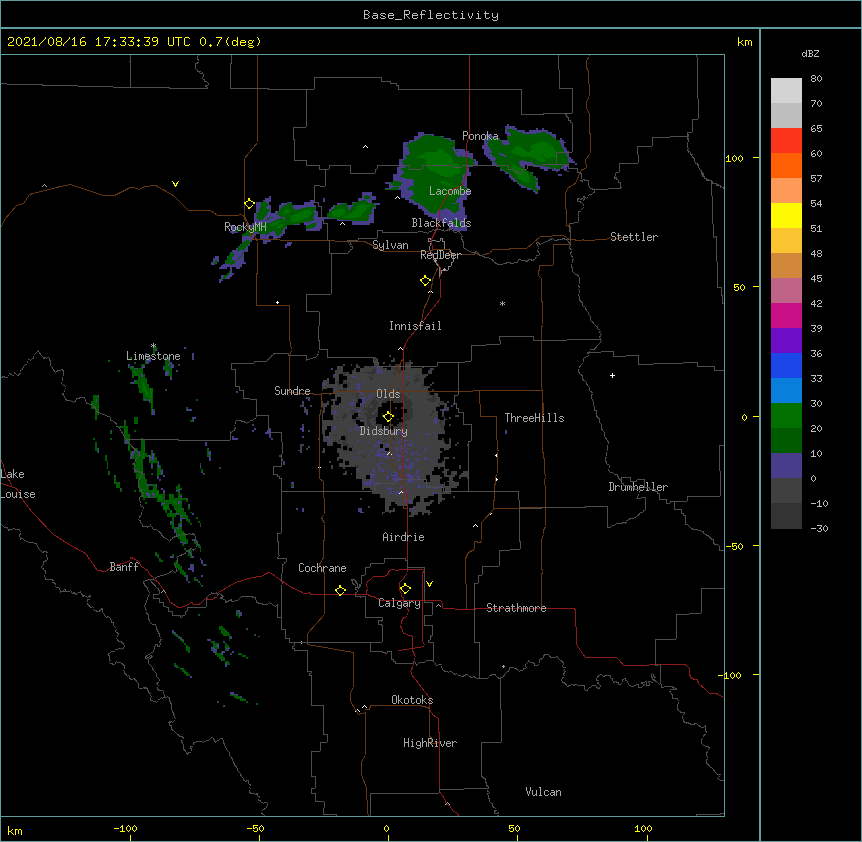
Task: Click the Ponoka city label
Action: click(480, 136)
